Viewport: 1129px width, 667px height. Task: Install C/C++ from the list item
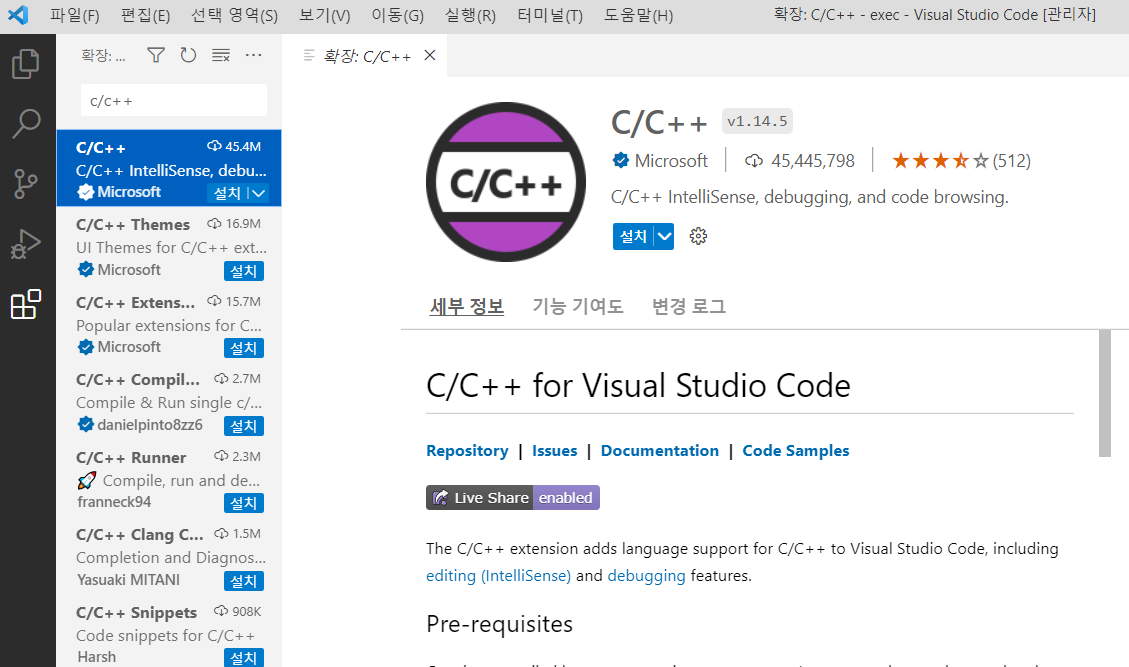click(227, 193)
